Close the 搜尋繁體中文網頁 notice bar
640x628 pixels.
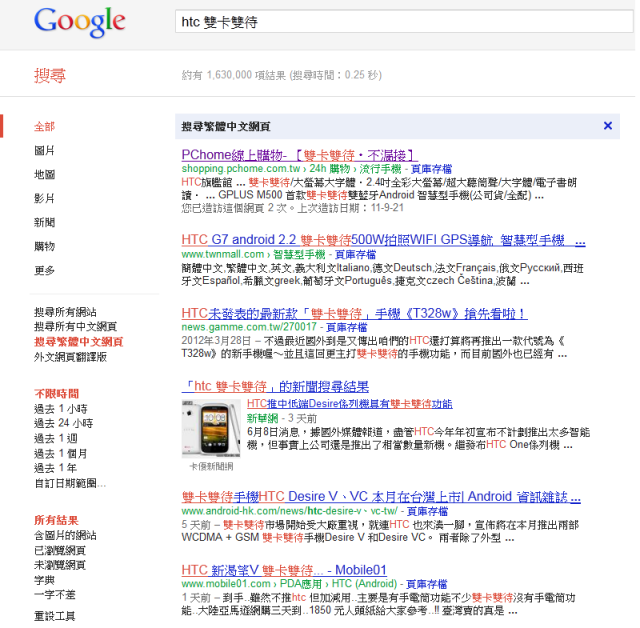tap(607, 126)
